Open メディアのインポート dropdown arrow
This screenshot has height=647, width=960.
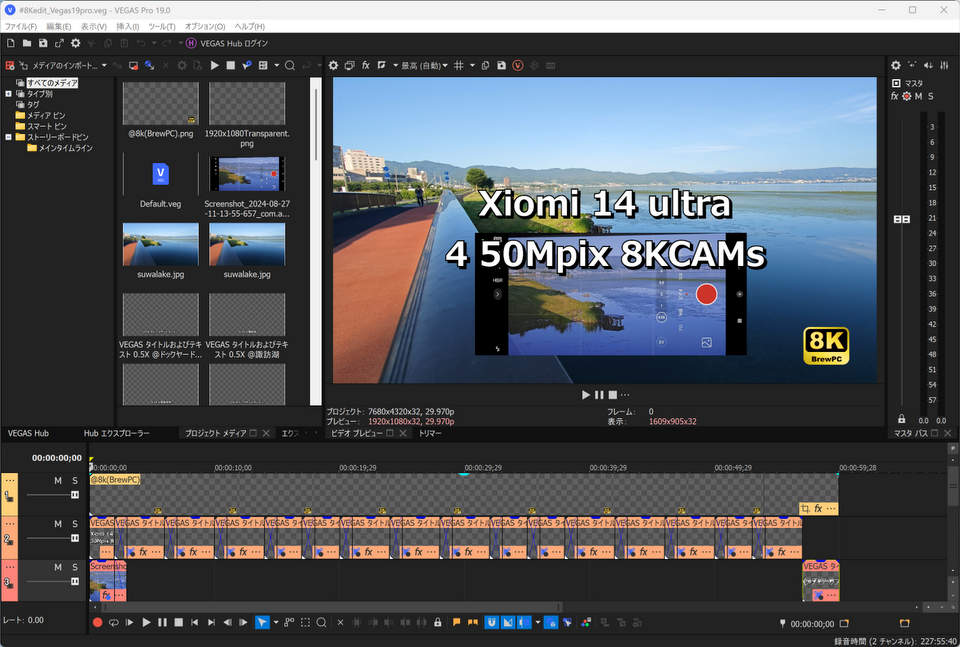coord(103,65)
